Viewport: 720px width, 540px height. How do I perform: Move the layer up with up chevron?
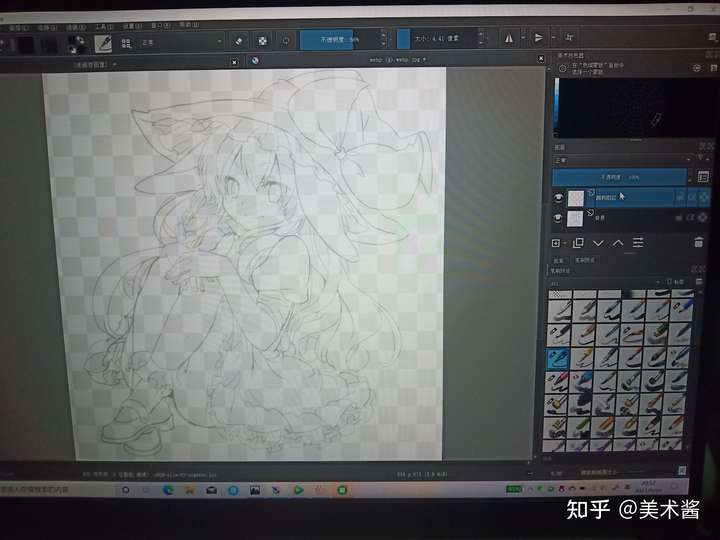tap(618, 242)
